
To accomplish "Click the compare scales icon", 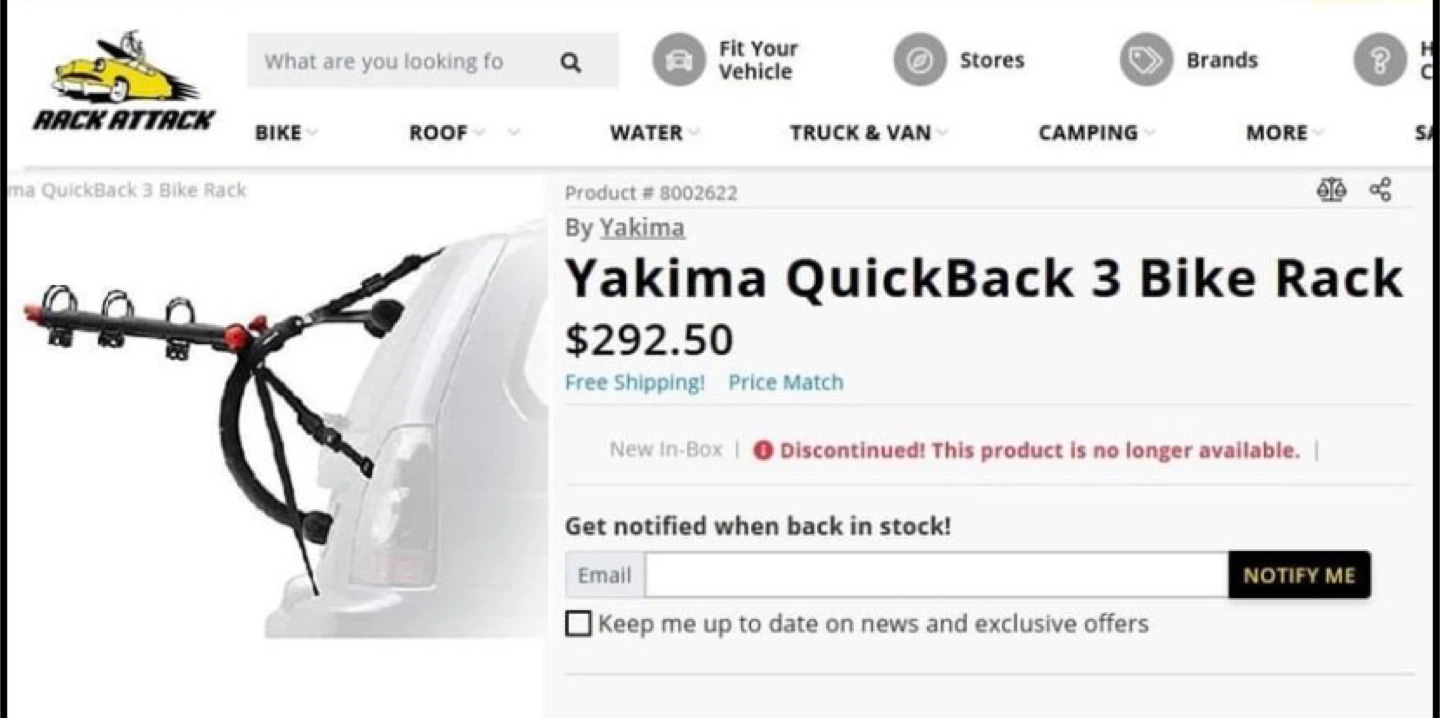I will click(x=1331, y=190).
